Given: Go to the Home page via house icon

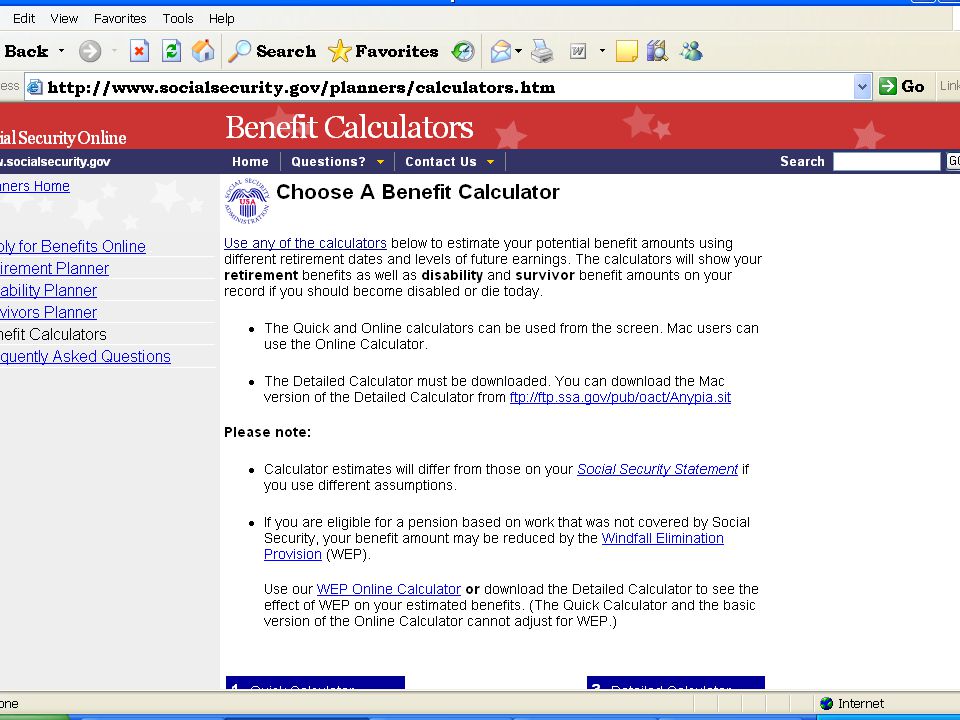Looking at the screenshot, I should tap(203, 51).
